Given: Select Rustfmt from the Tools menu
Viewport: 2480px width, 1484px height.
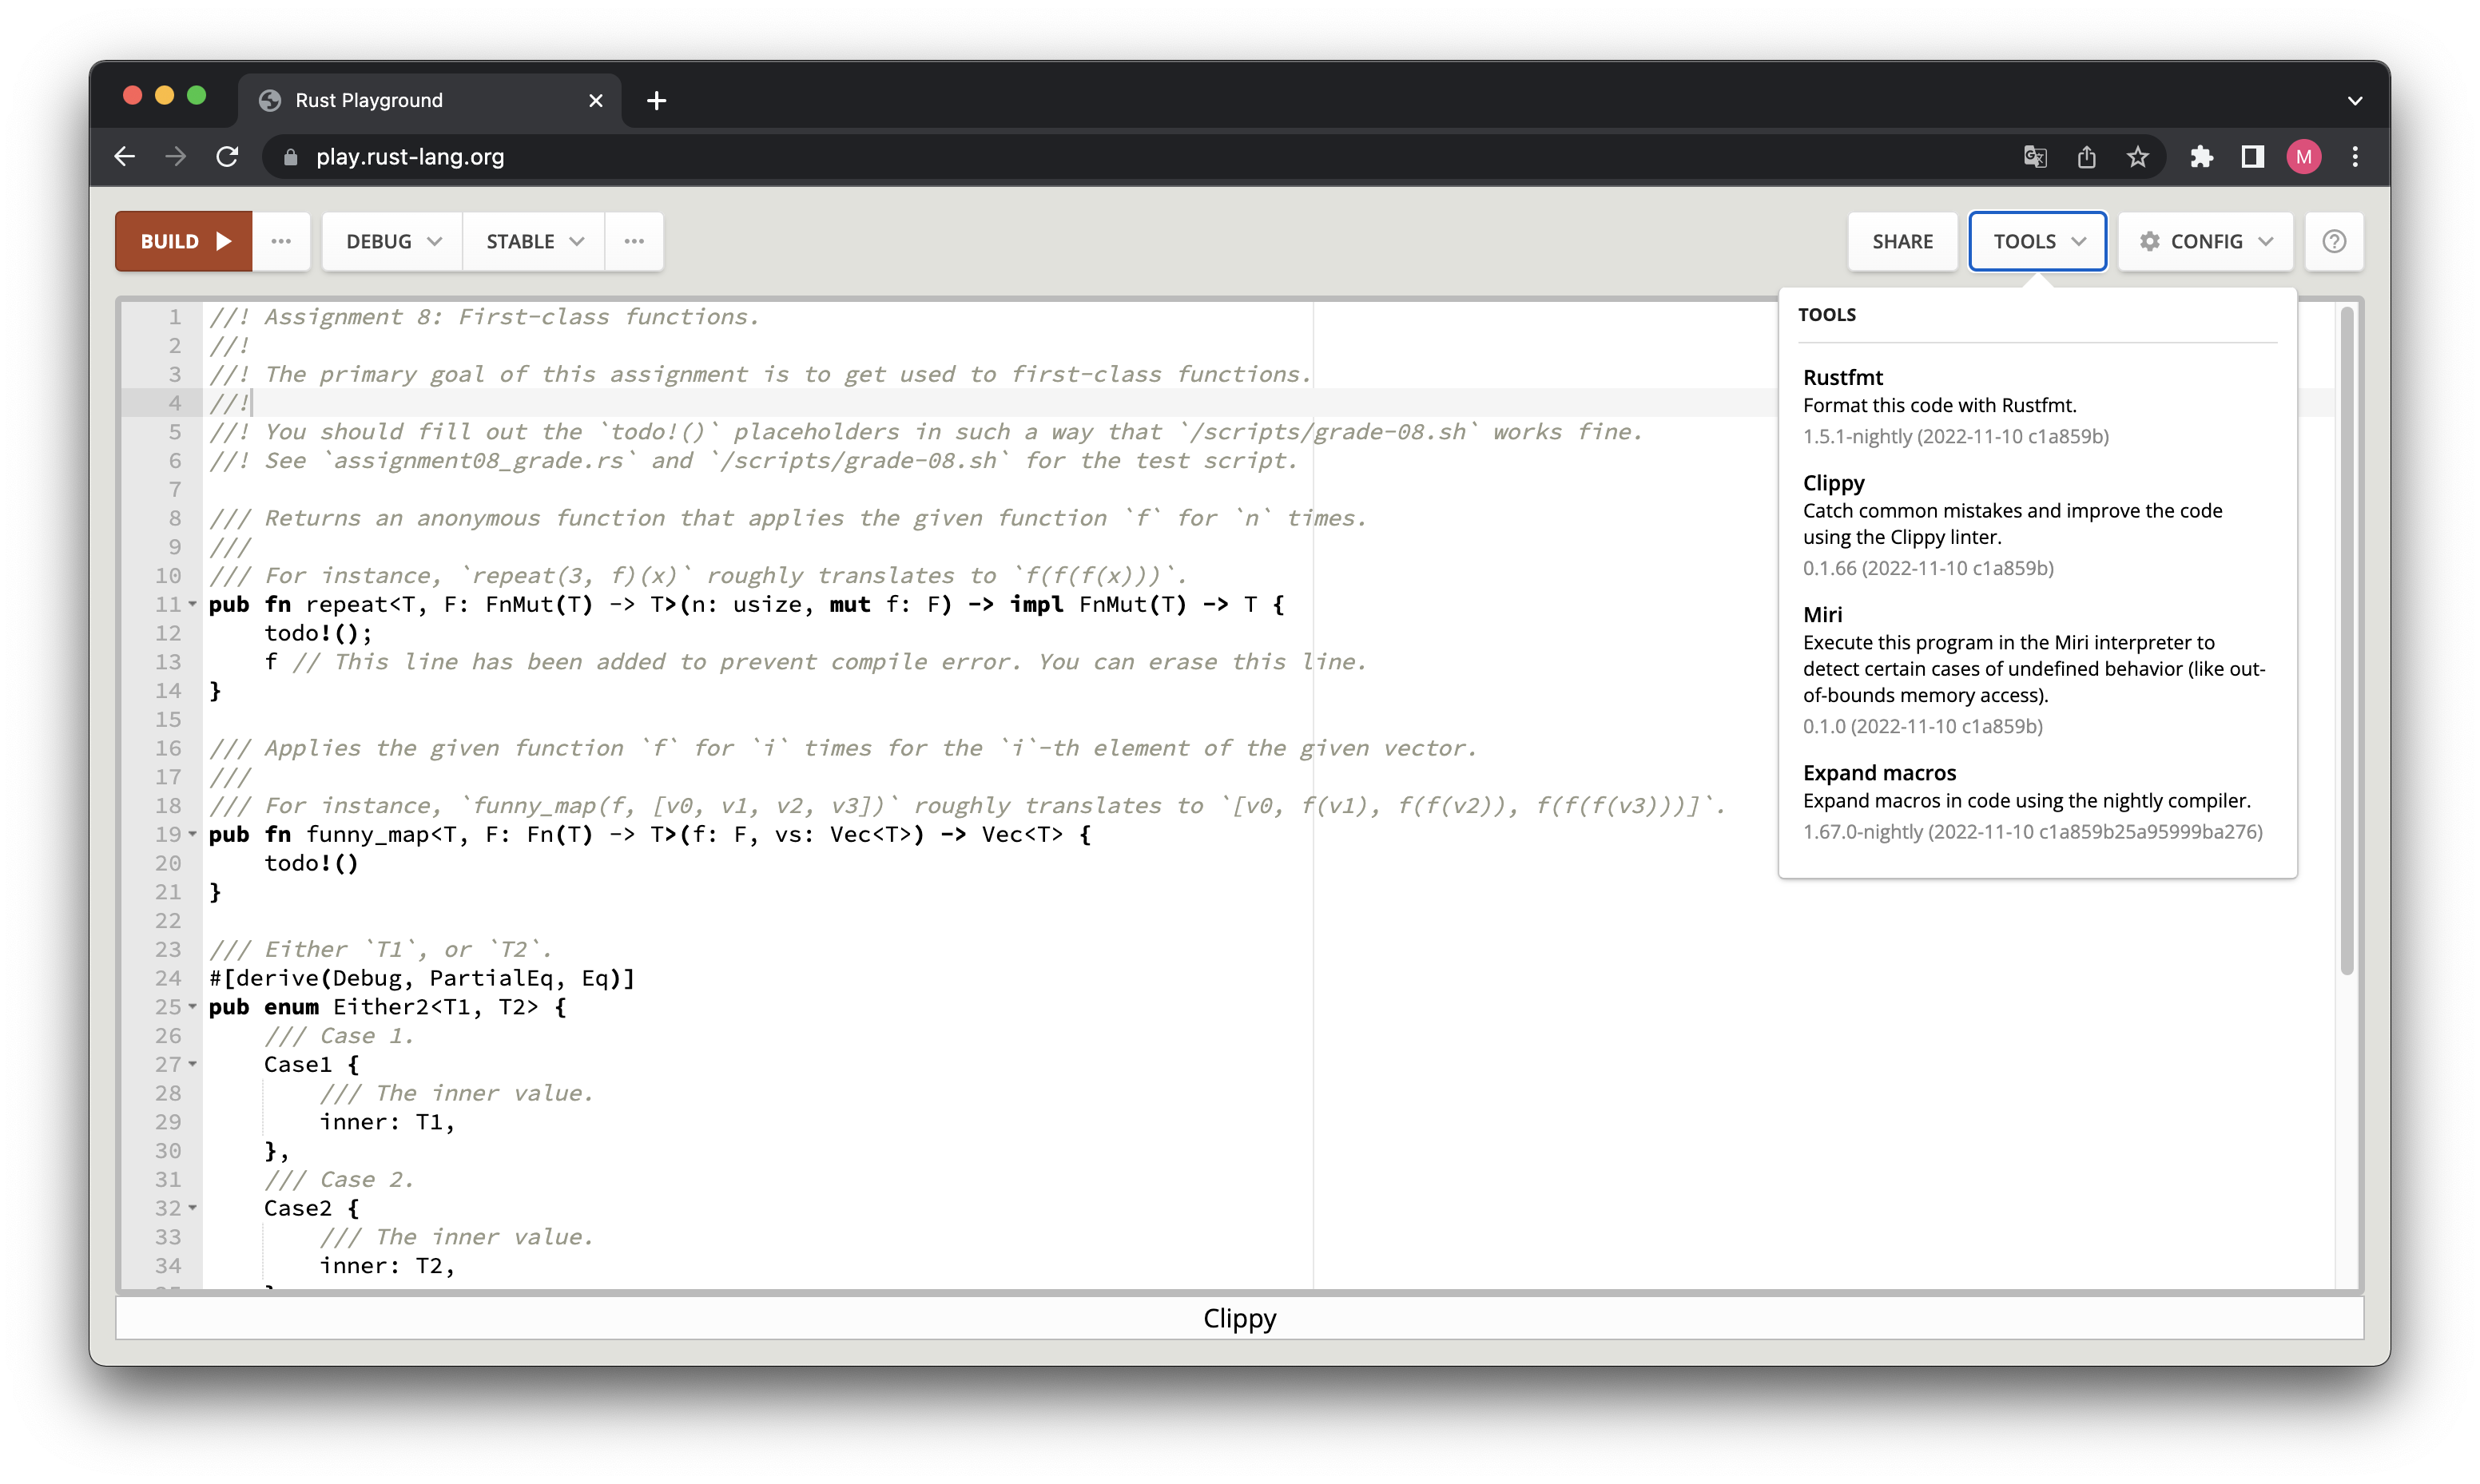Looking at the screenshot, I should click(x=1843, y=377).
